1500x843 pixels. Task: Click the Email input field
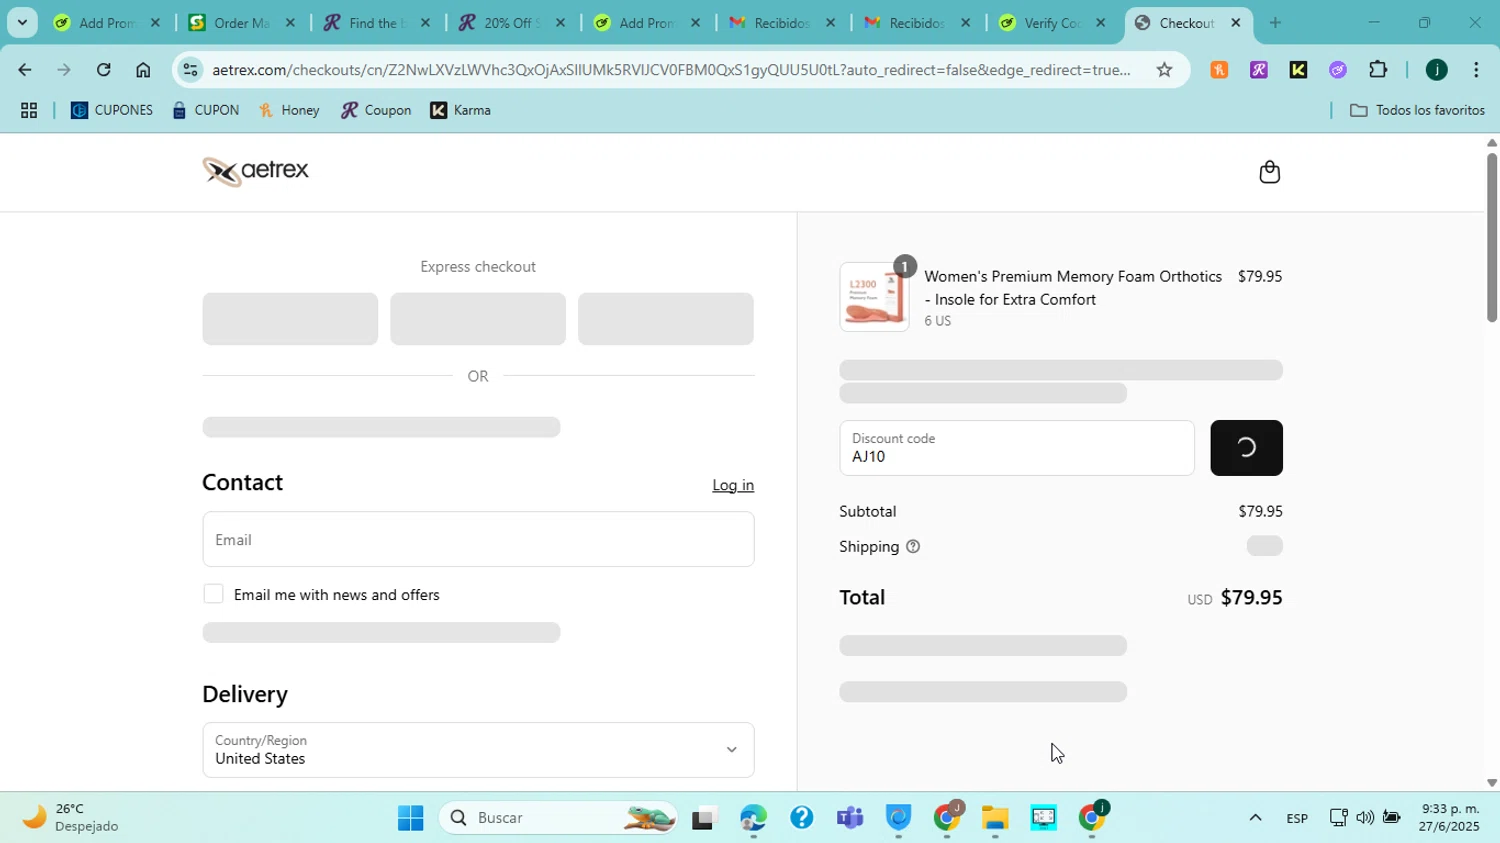click(x=478, y=539)
